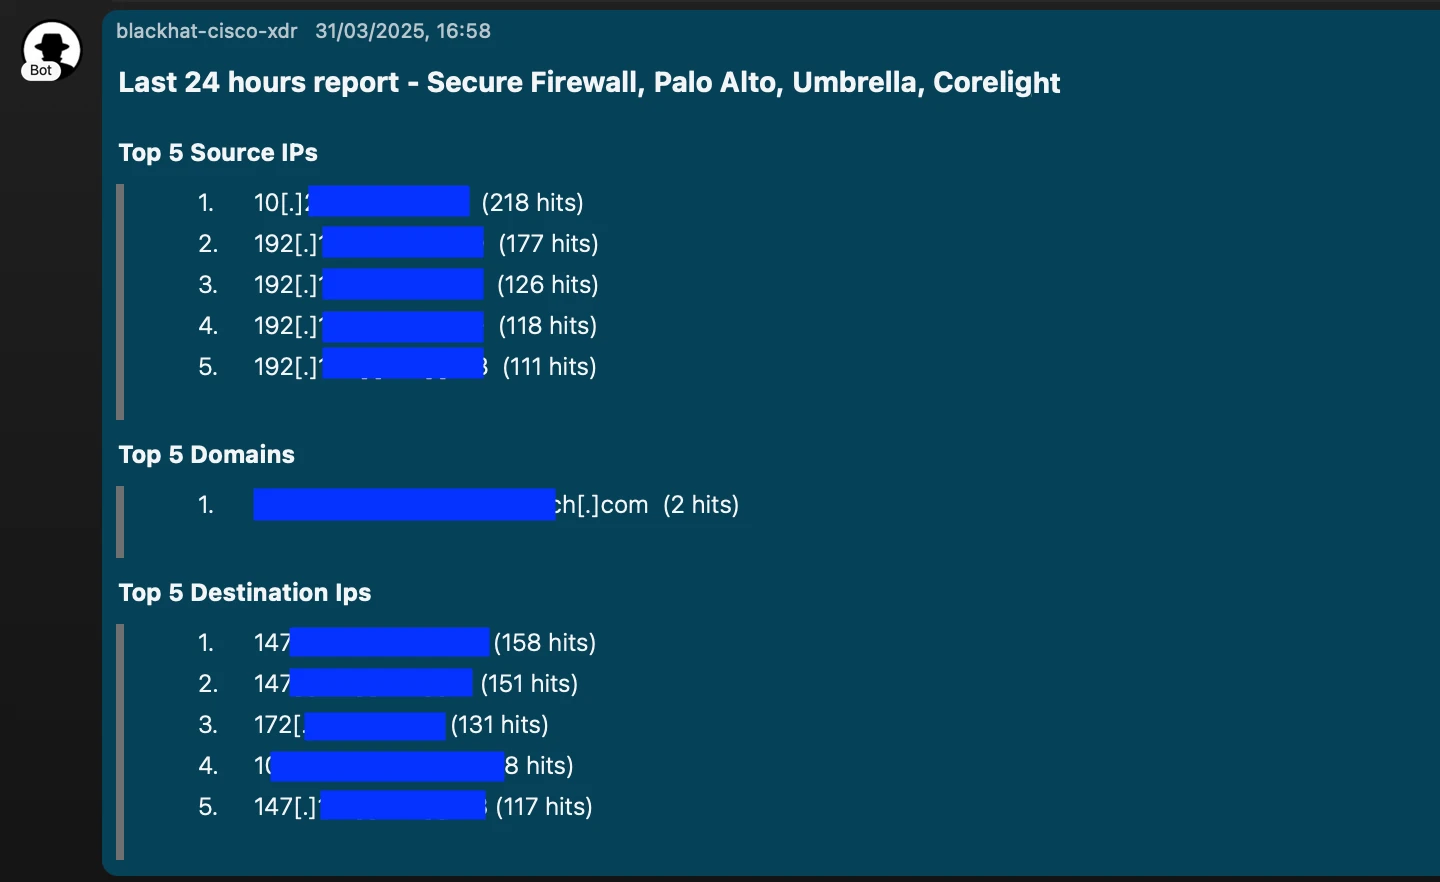Select the quote bar beside Top 5 Source IPs
Screen dimensions: 1440x882
[x=121, y=300]
